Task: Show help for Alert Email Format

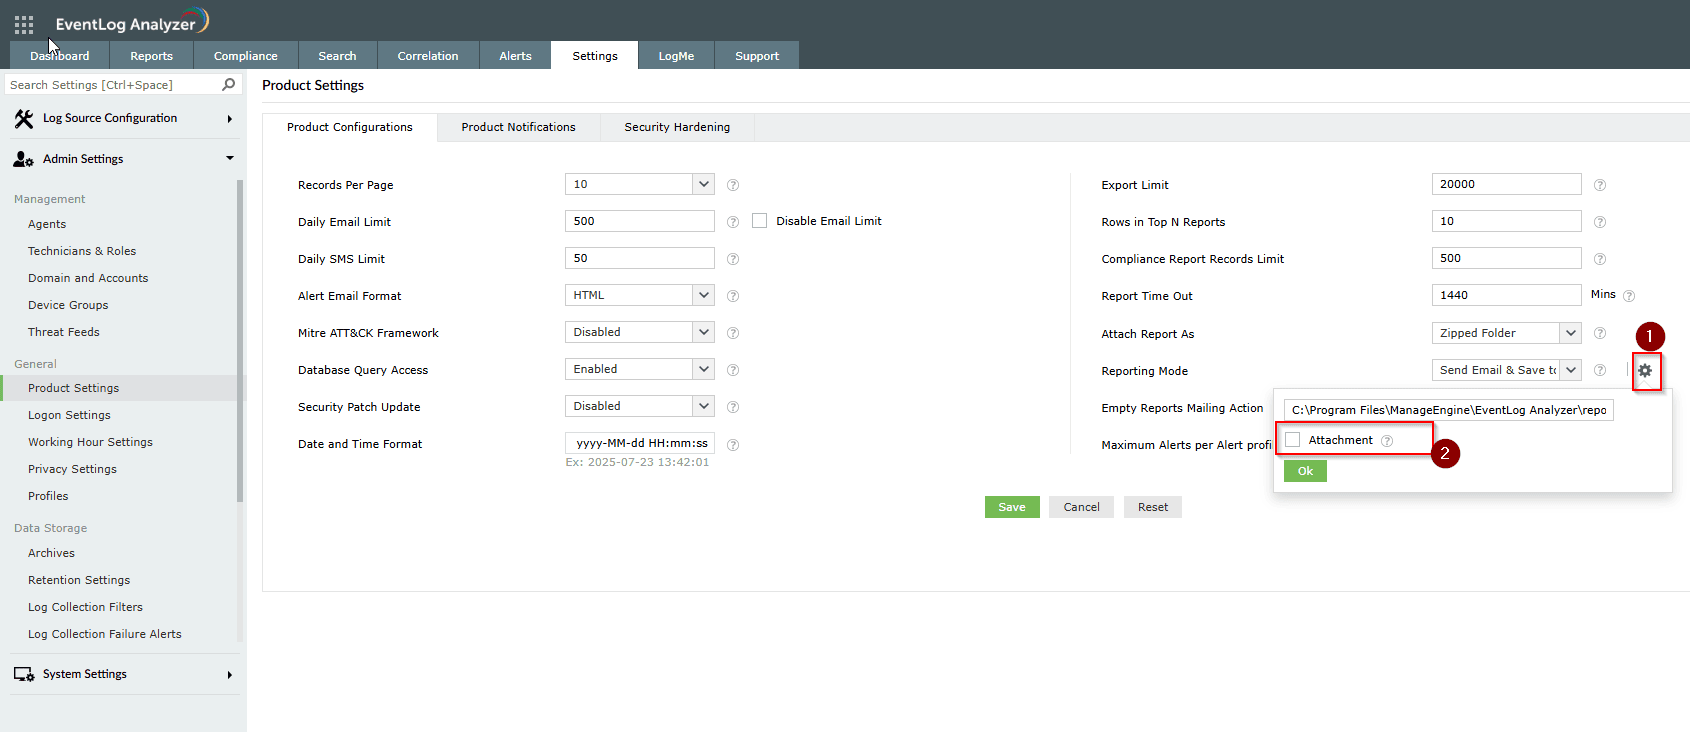Action: click(x=733, y=296)
